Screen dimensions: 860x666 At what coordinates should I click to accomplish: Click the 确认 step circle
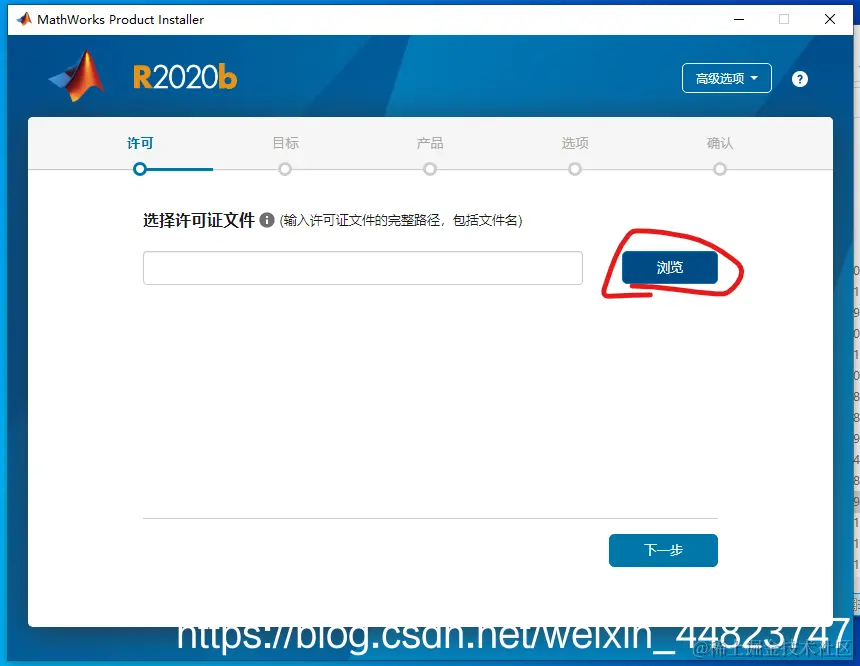point(719,170)
